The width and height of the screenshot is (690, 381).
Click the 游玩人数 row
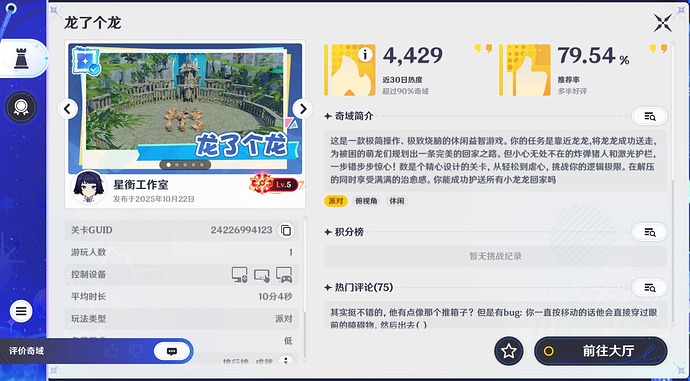coord(182,252)
